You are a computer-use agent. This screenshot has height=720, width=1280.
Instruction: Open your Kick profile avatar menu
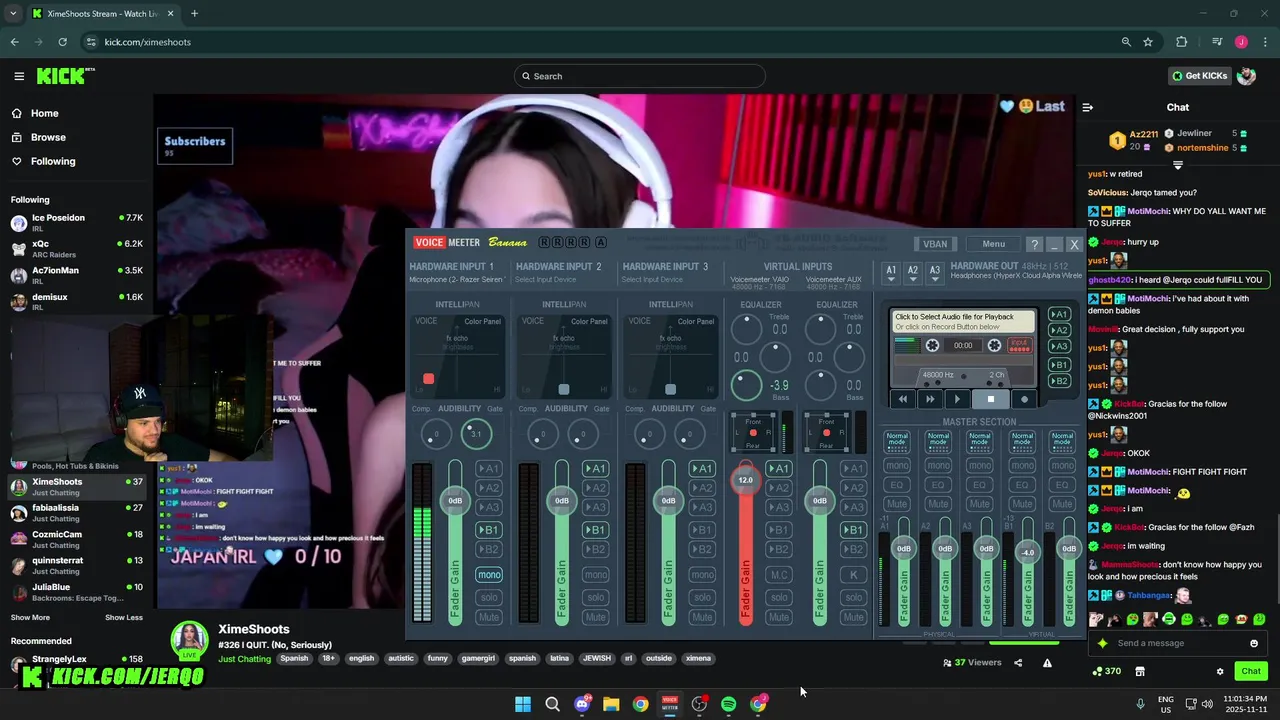[x=1246, y=76]
